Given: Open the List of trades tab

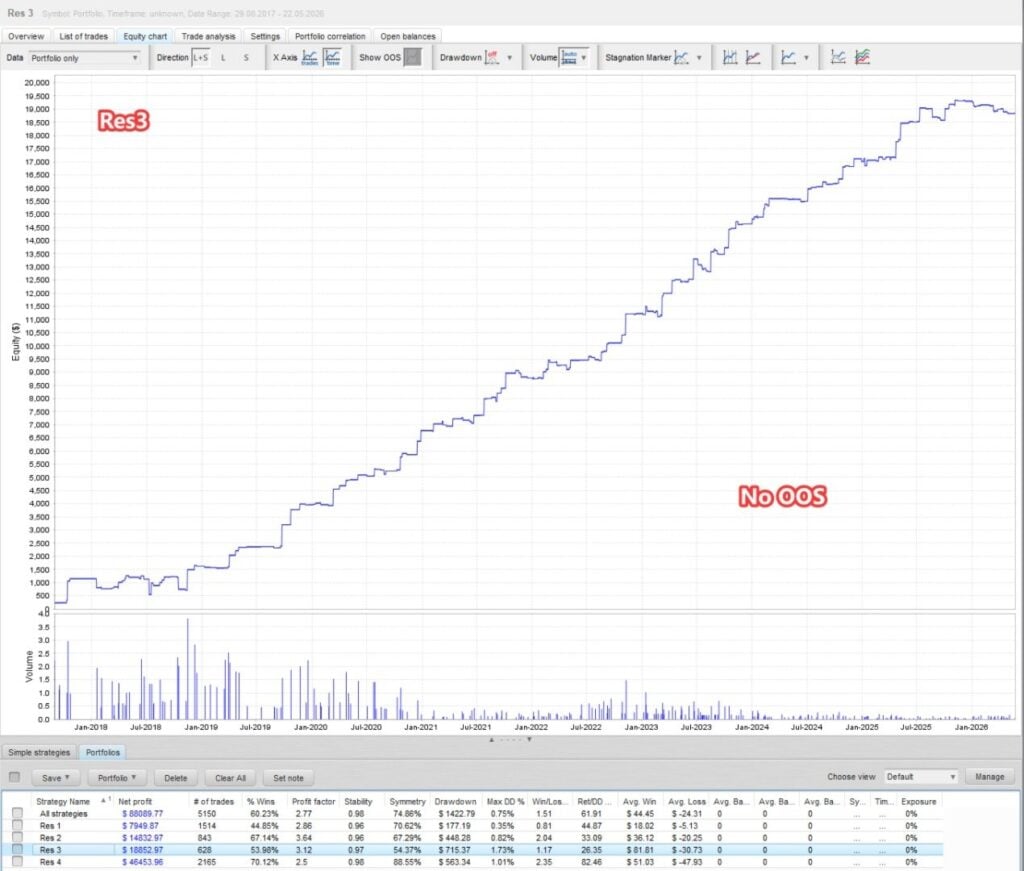Looking at the screenshot, I should point(84,37).
